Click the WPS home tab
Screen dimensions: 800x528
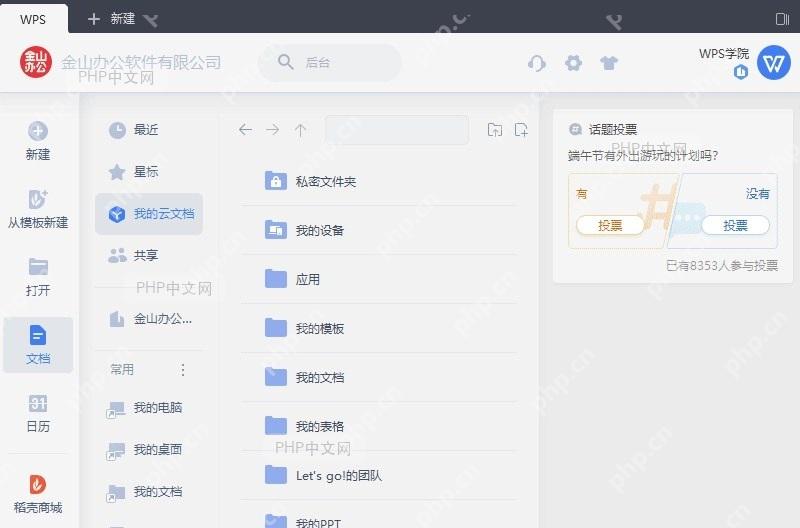[x=33, y=19]
